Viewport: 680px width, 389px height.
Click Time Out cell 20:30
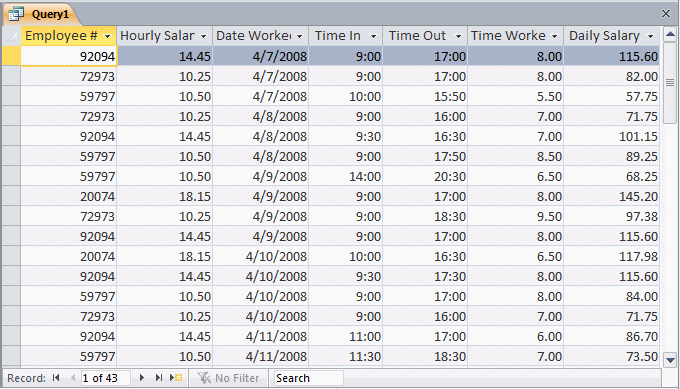click(425, 176)
